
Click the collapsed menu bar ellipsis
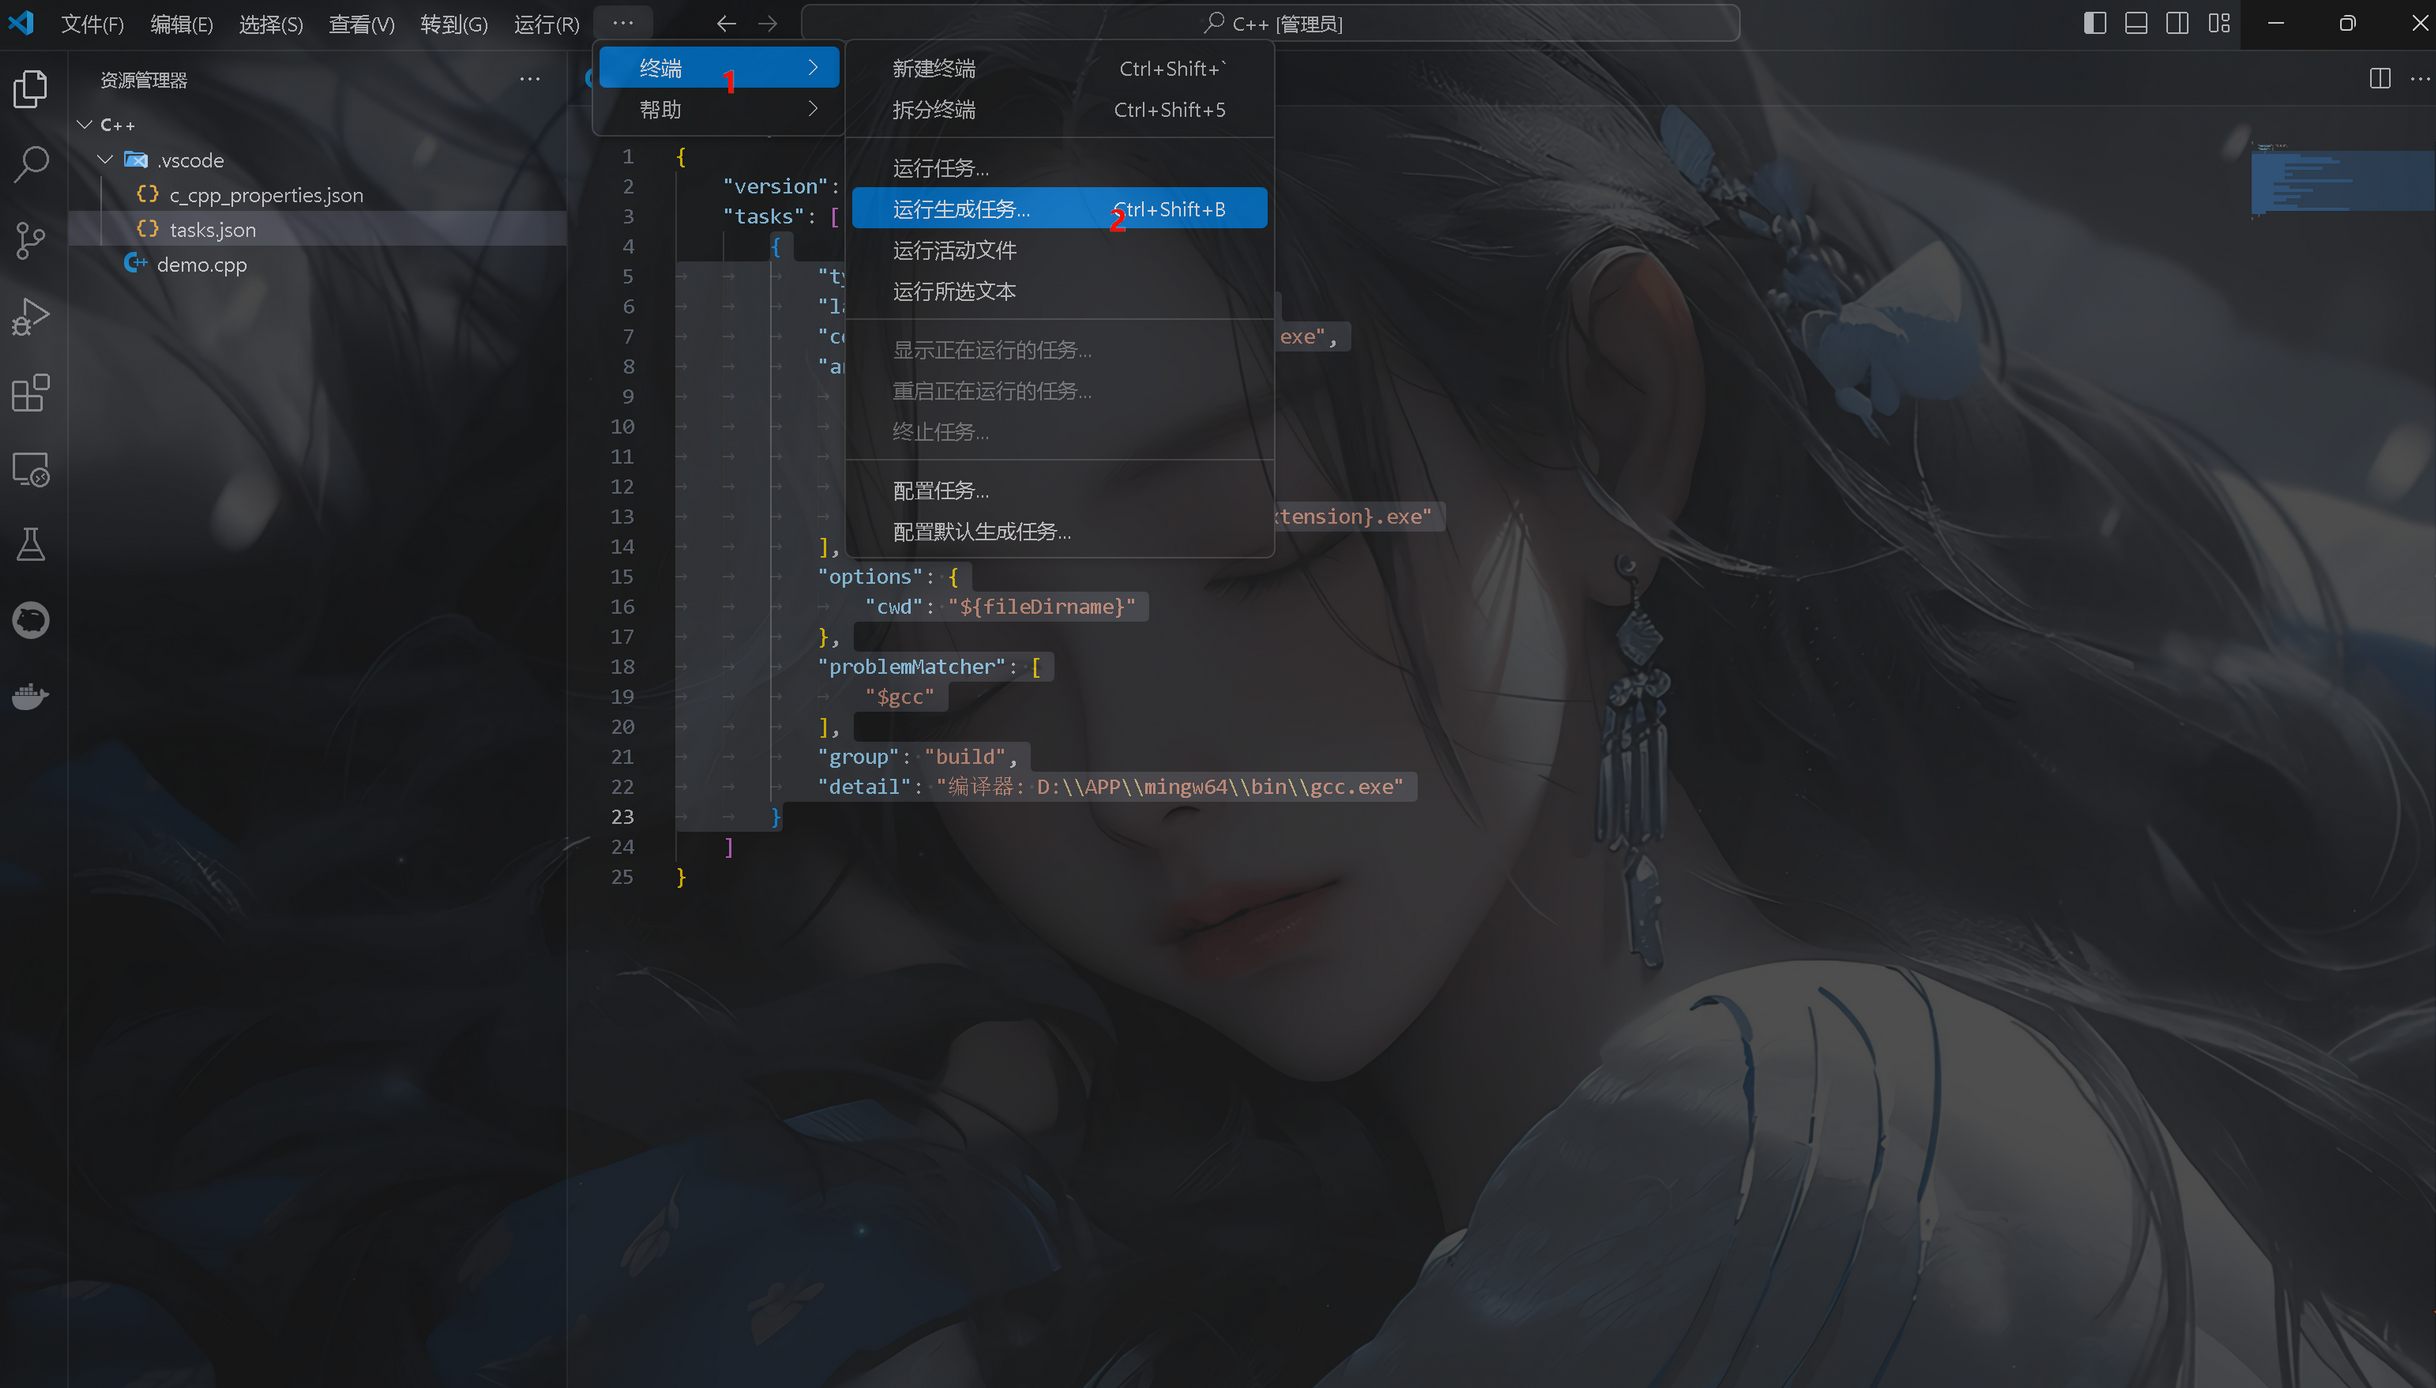(x=623, y=23)
